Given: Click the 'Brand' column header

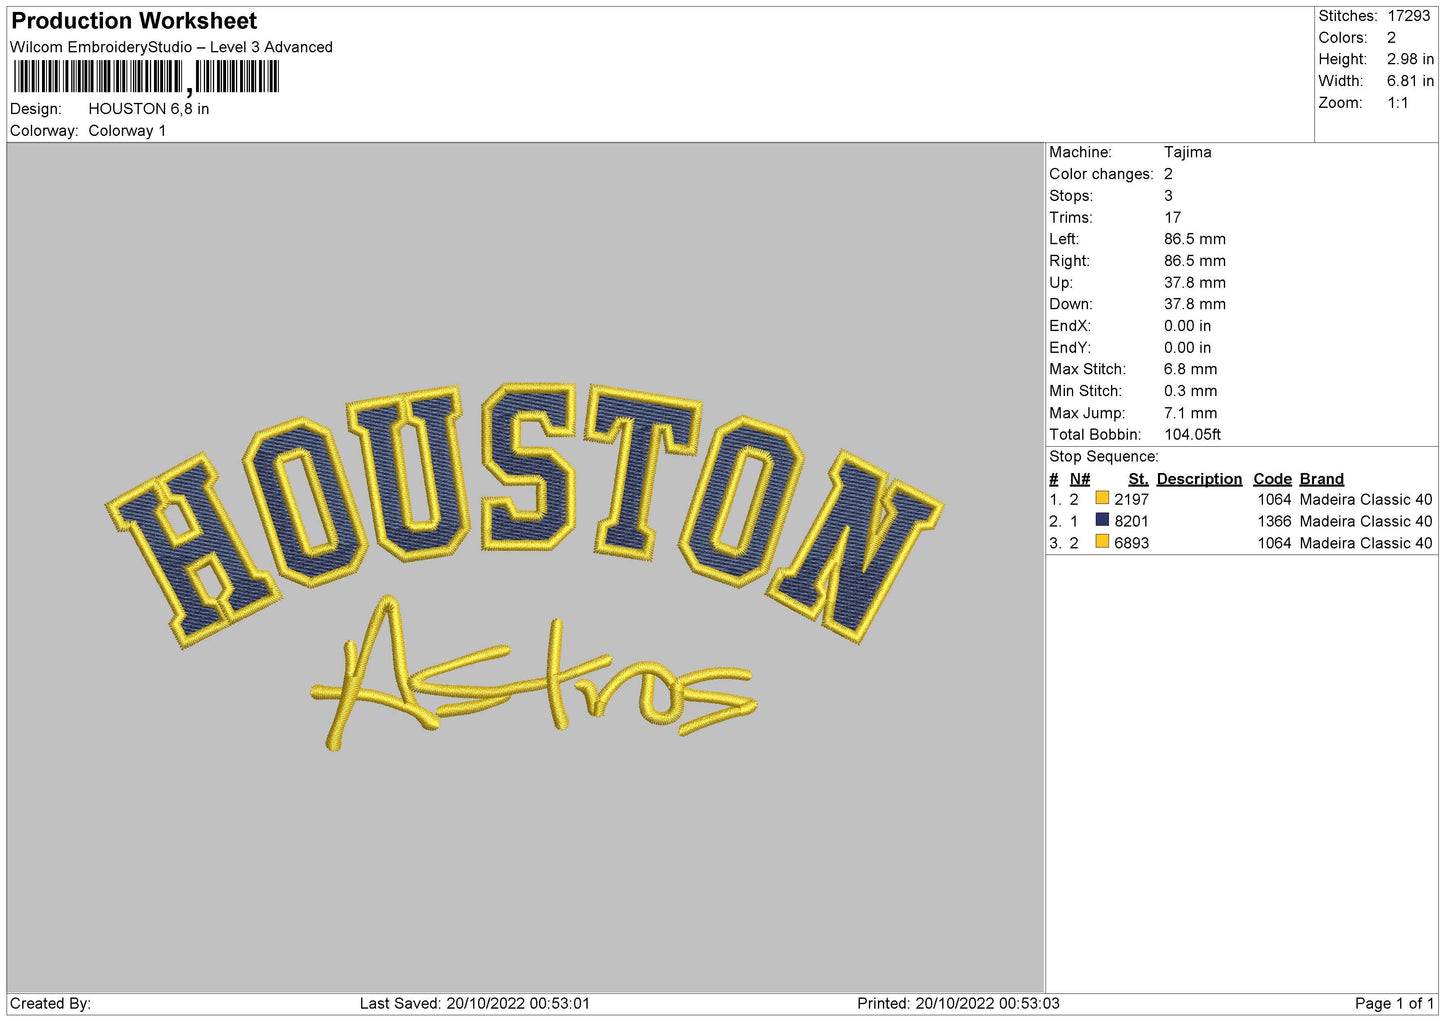Looking at the screenshot, I should point(1322,479).
